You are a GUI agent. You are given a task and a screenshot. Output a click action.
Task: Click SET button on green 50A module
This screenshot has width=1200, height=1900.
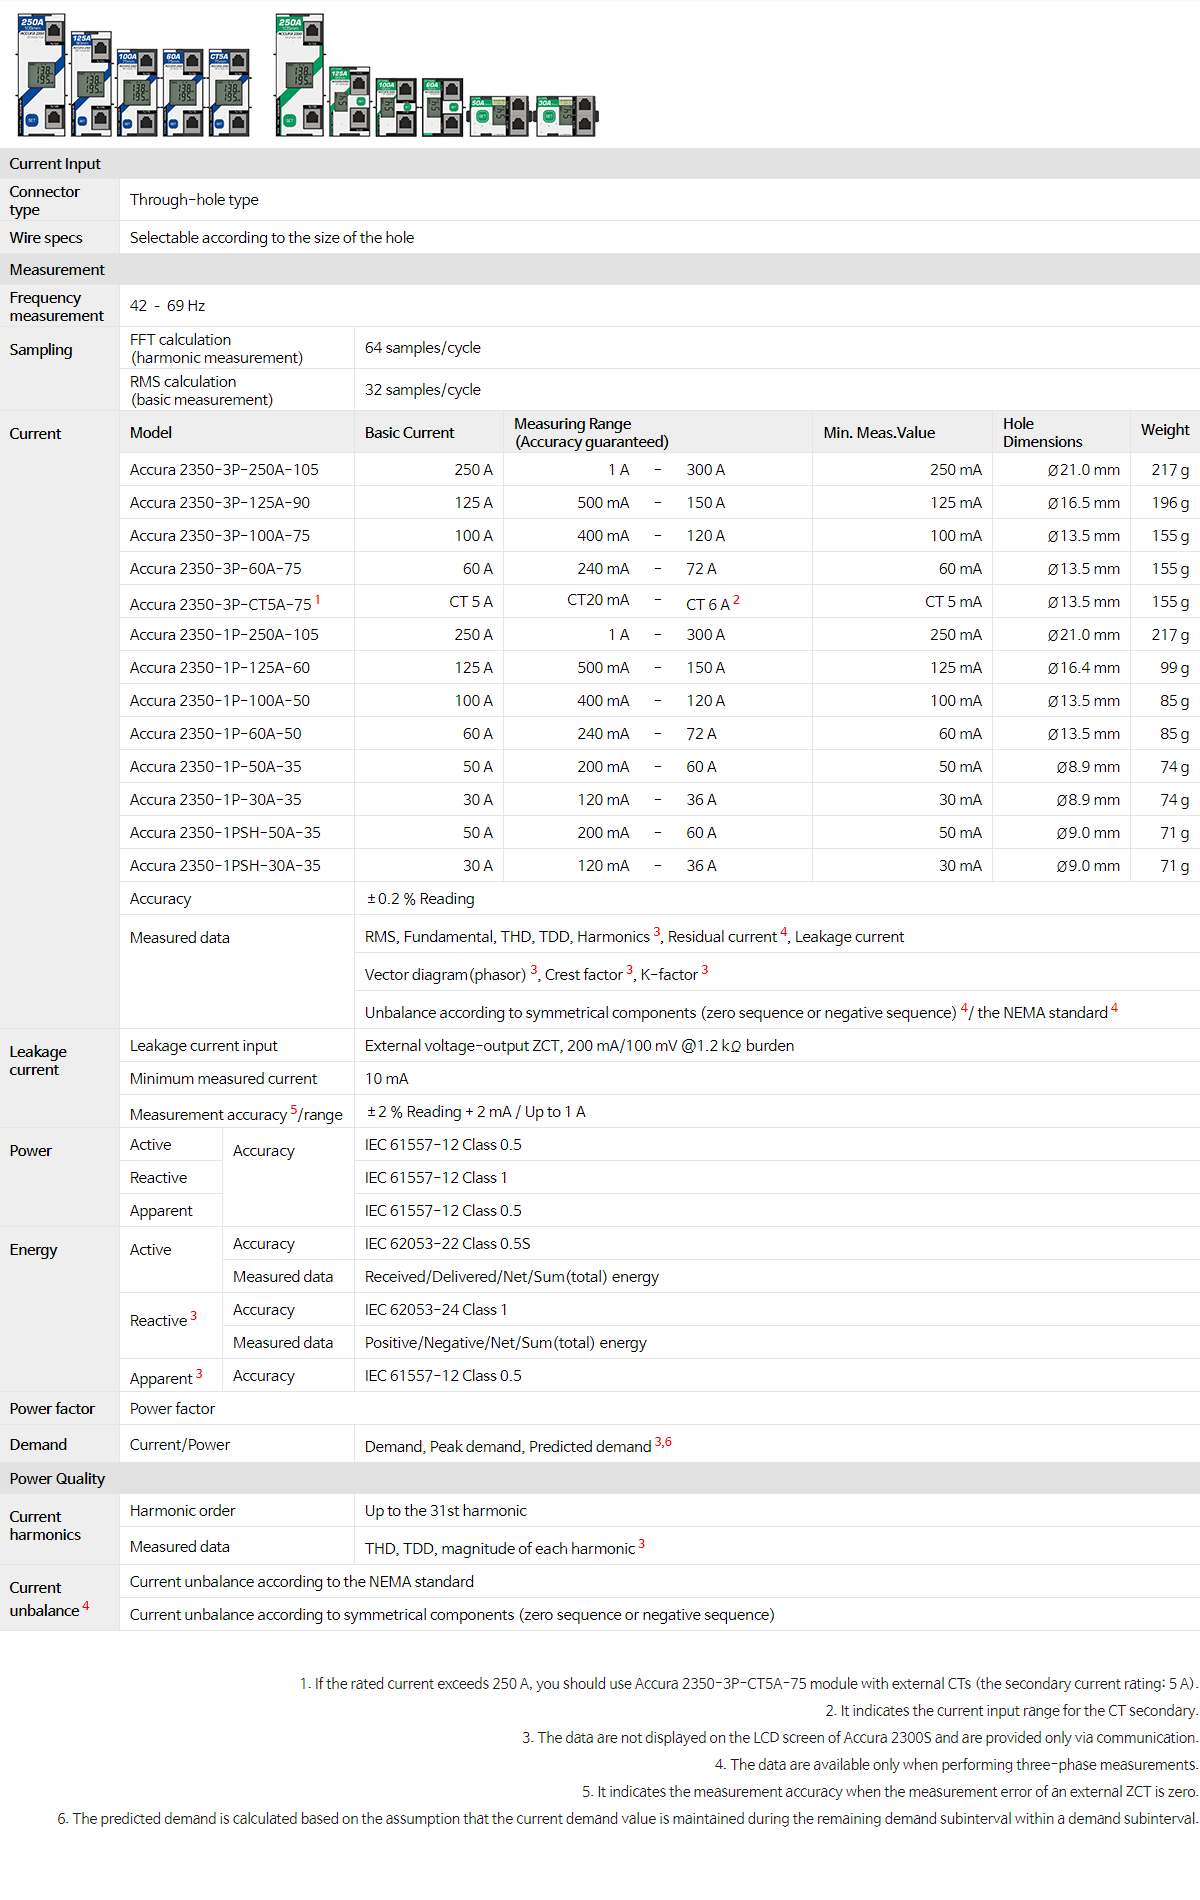[x=482, y=116]
